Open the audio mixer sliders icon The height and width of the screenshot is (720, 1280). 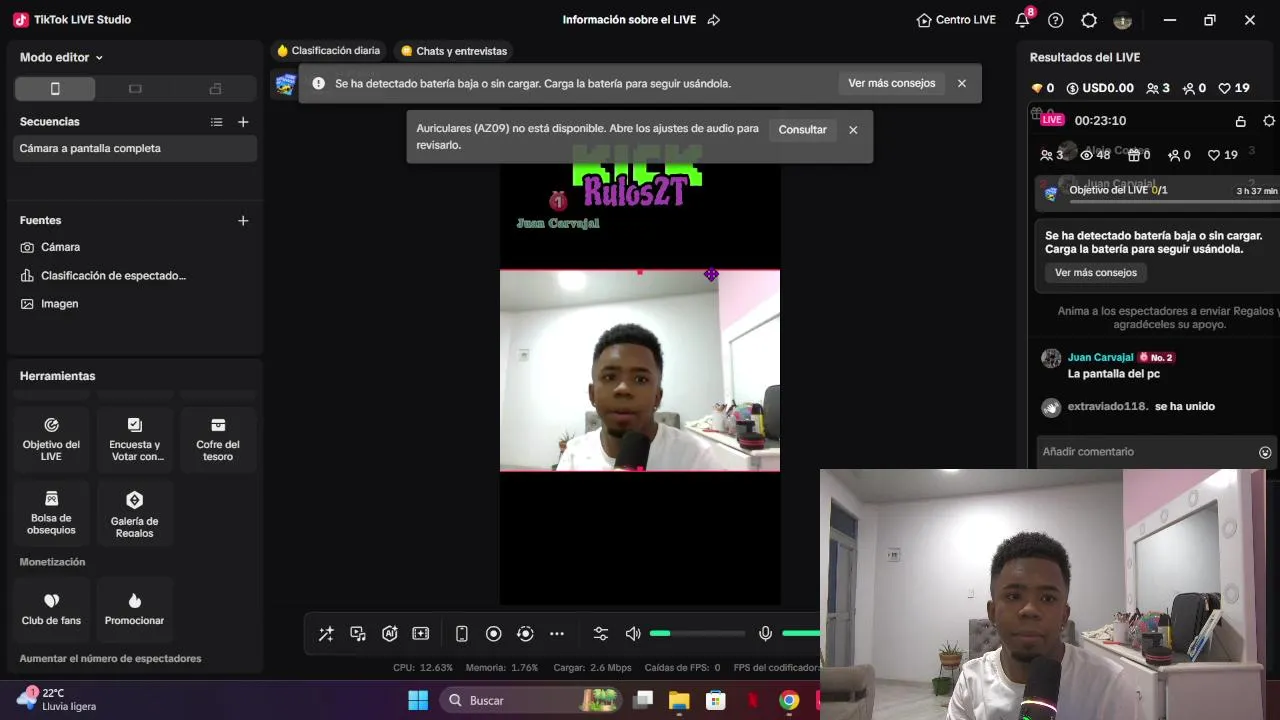click(x=601, y=634)
